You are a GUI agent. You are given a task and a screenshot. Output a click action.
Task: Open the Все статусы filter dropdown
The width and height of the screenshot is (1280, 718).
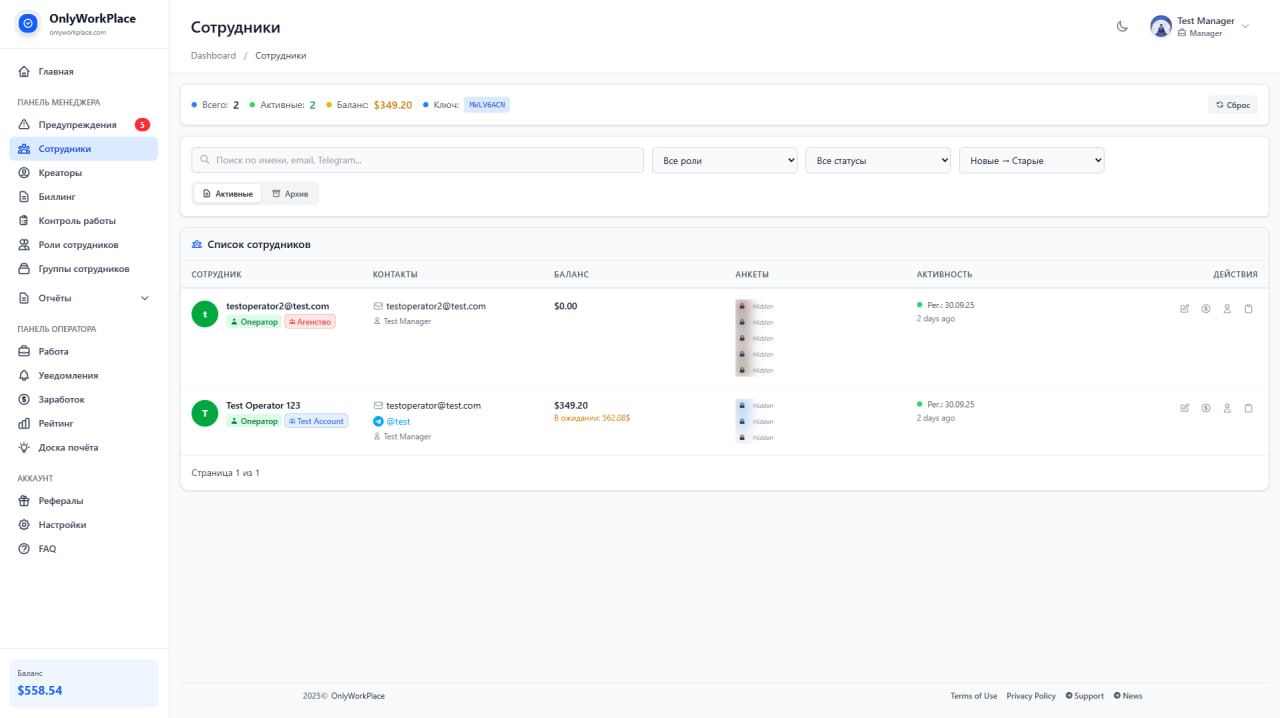(878, 160)
